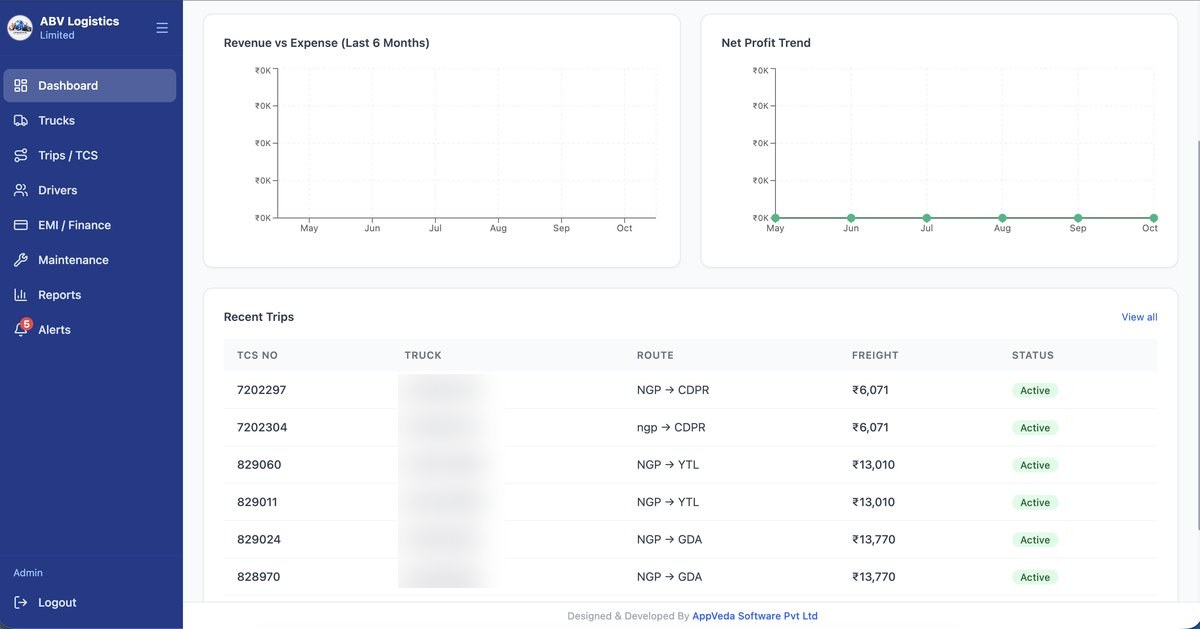This screenshot has height=629, width=1200.
Task: Click route NGP → YTL for 829060
Action: (668, 465)
